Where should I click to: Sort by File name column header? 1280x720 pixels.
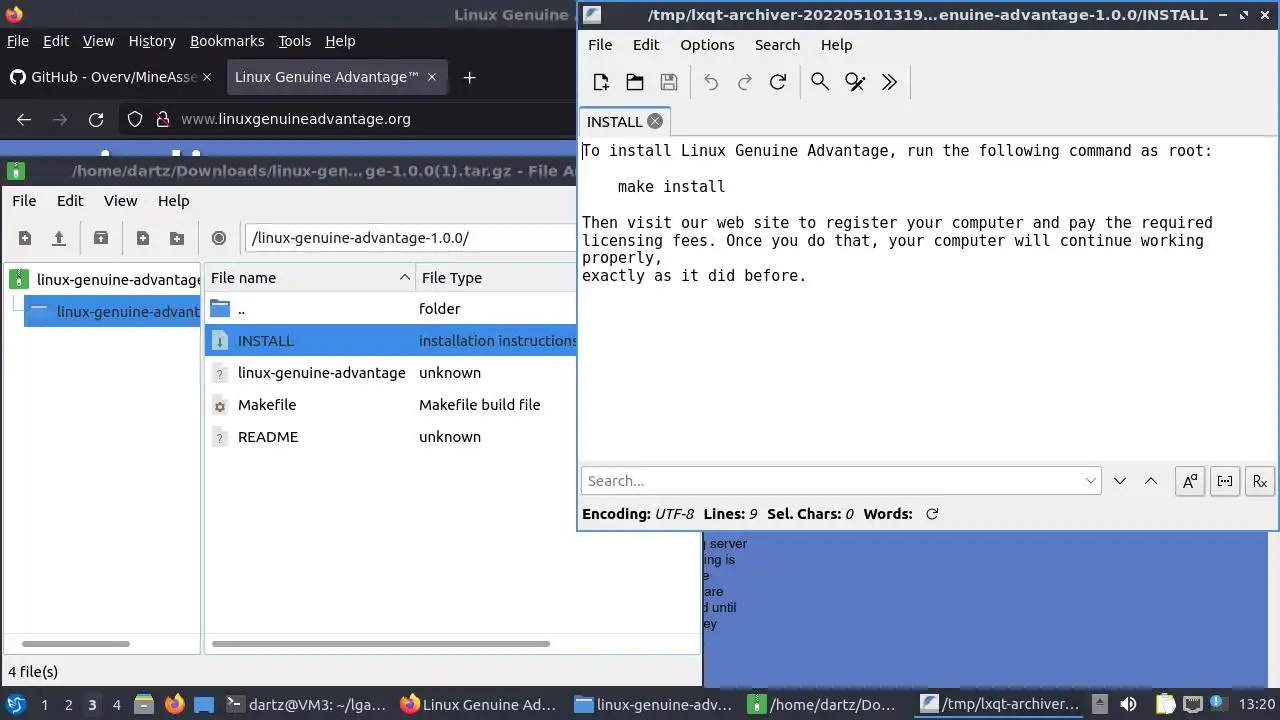coord(310,278)
